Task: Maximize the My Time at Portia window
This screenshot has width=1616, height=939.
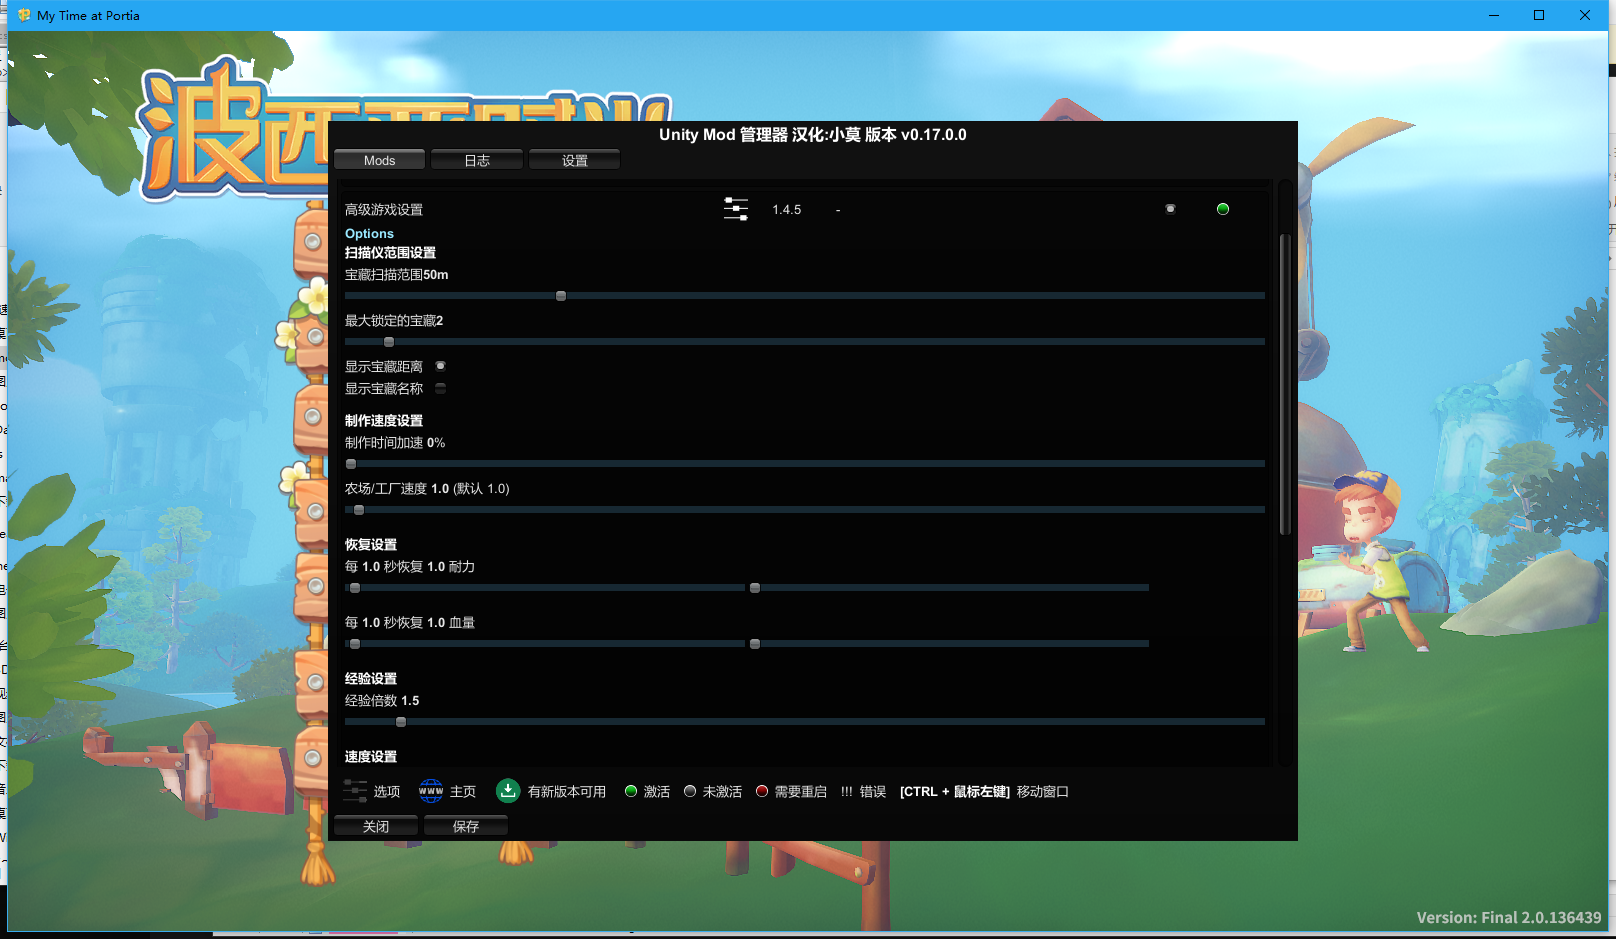Action: point(1539,15)
